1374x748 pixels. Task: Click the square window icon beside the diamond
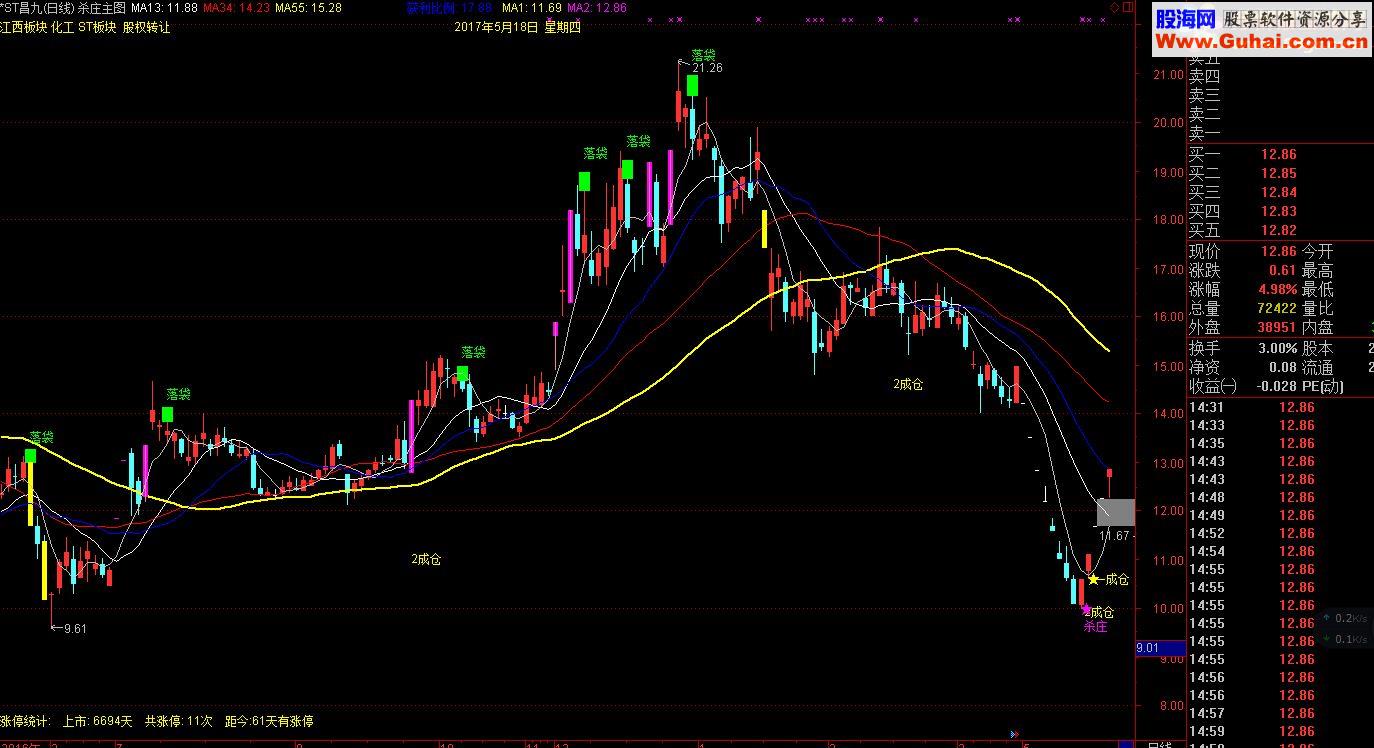[1128, 7]
